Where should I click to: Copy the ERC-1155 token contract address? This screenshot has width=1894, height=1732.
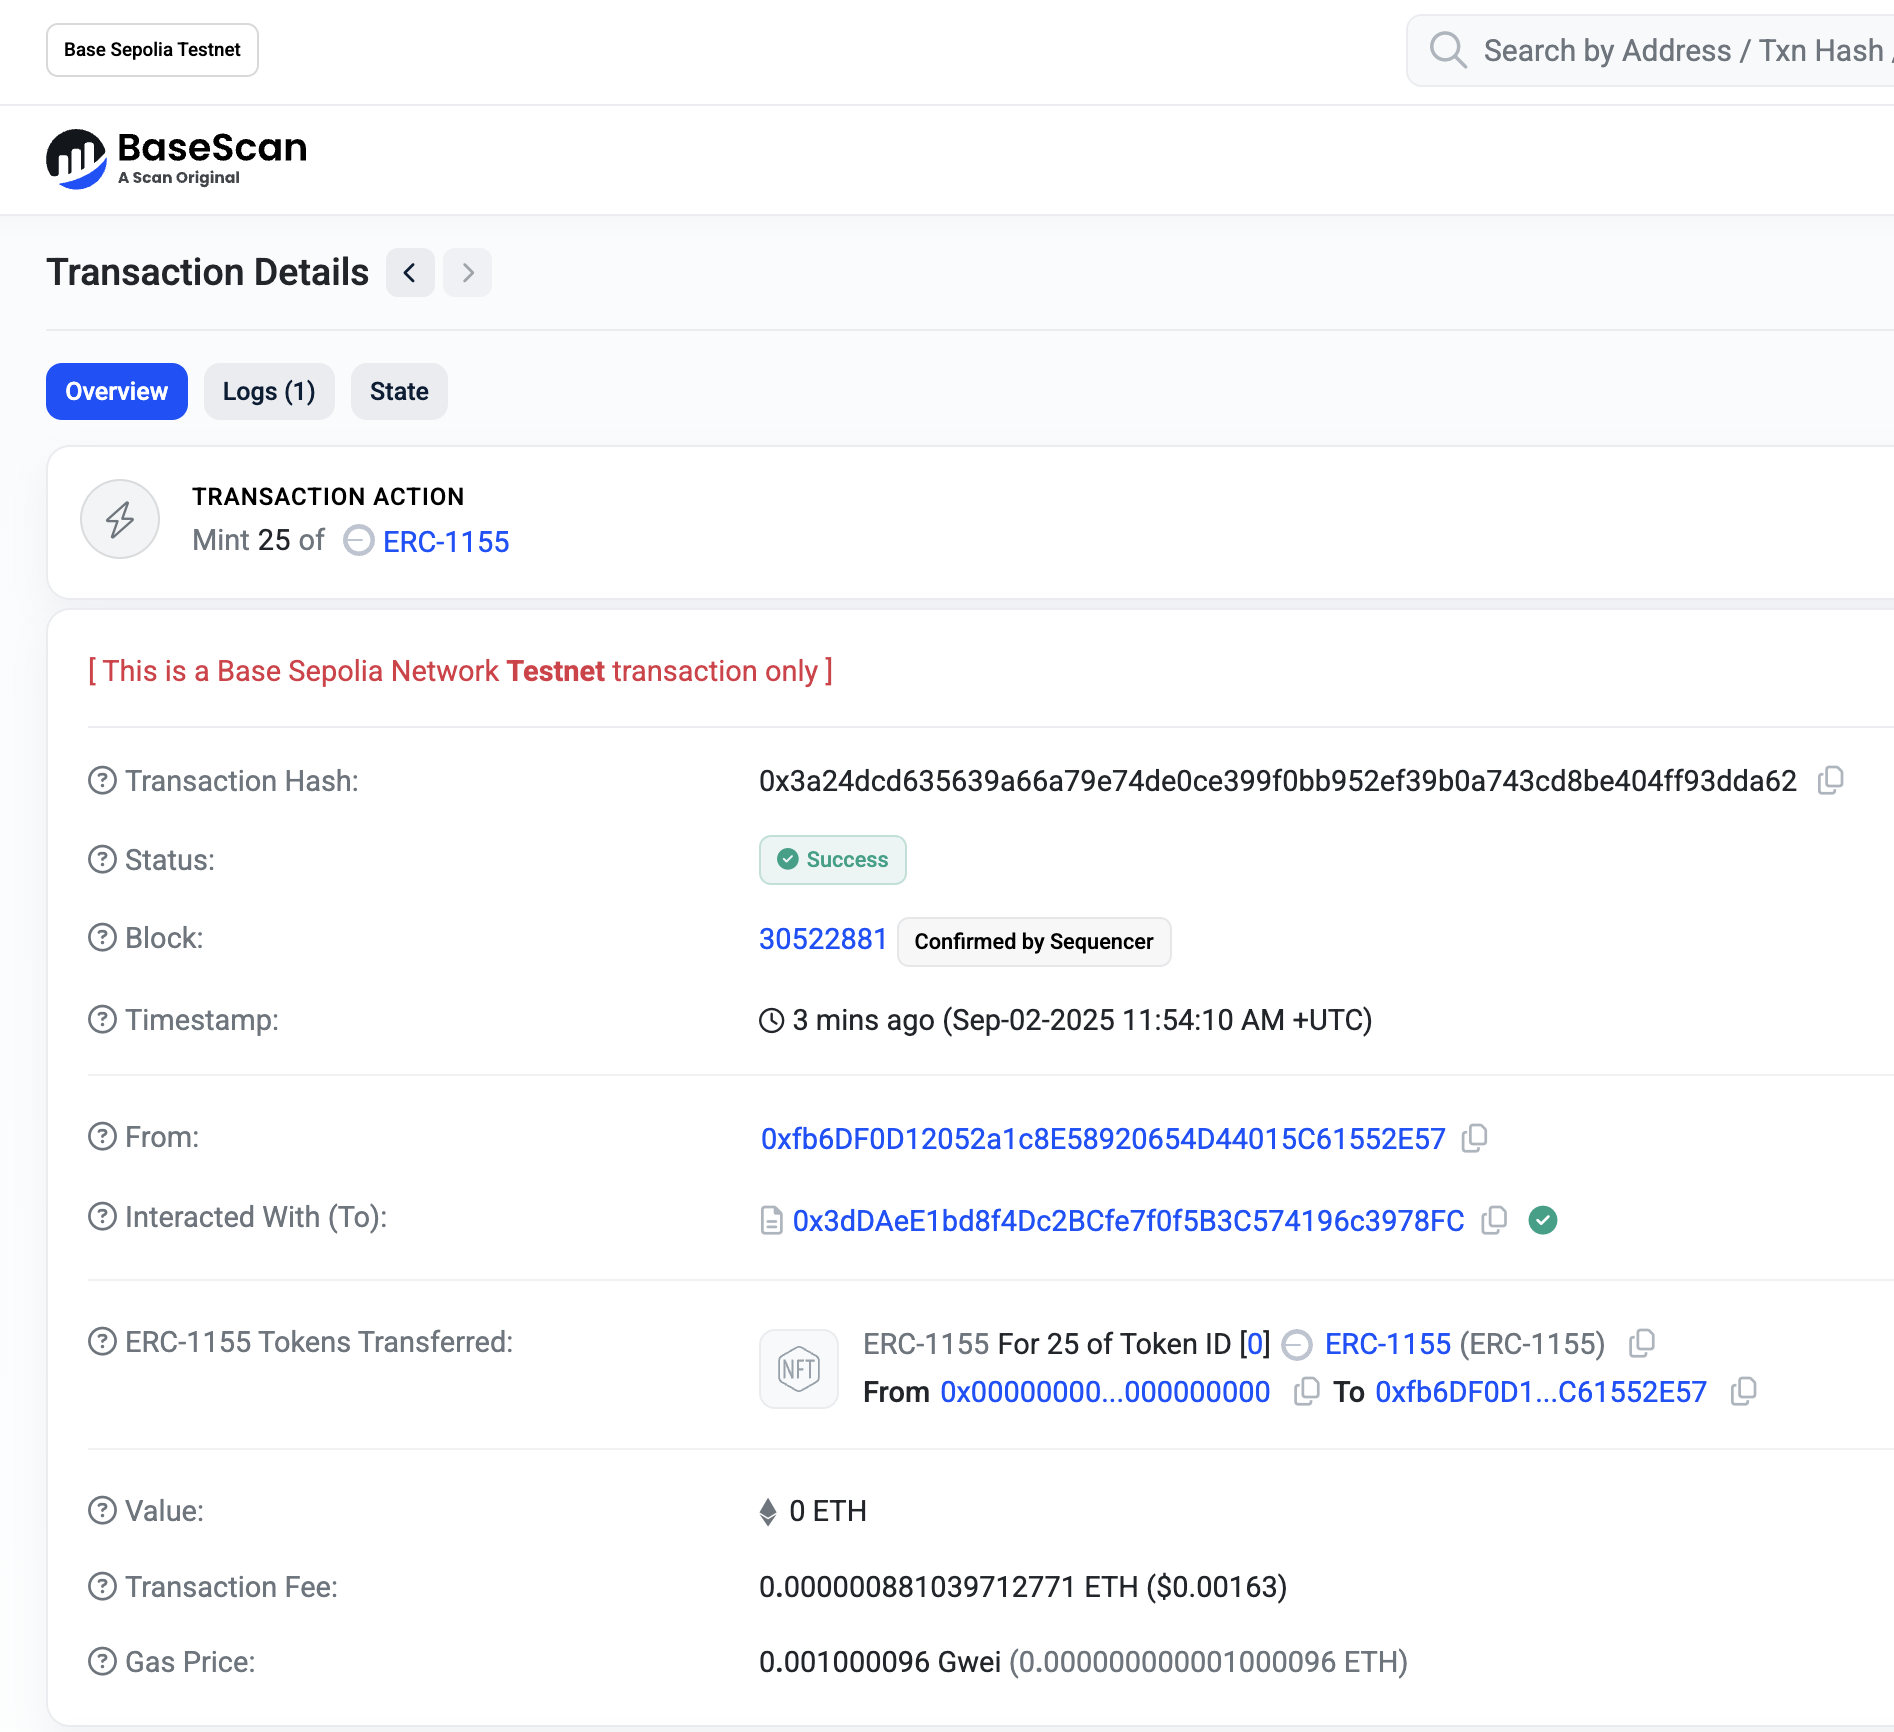tap(1641, 1343)
